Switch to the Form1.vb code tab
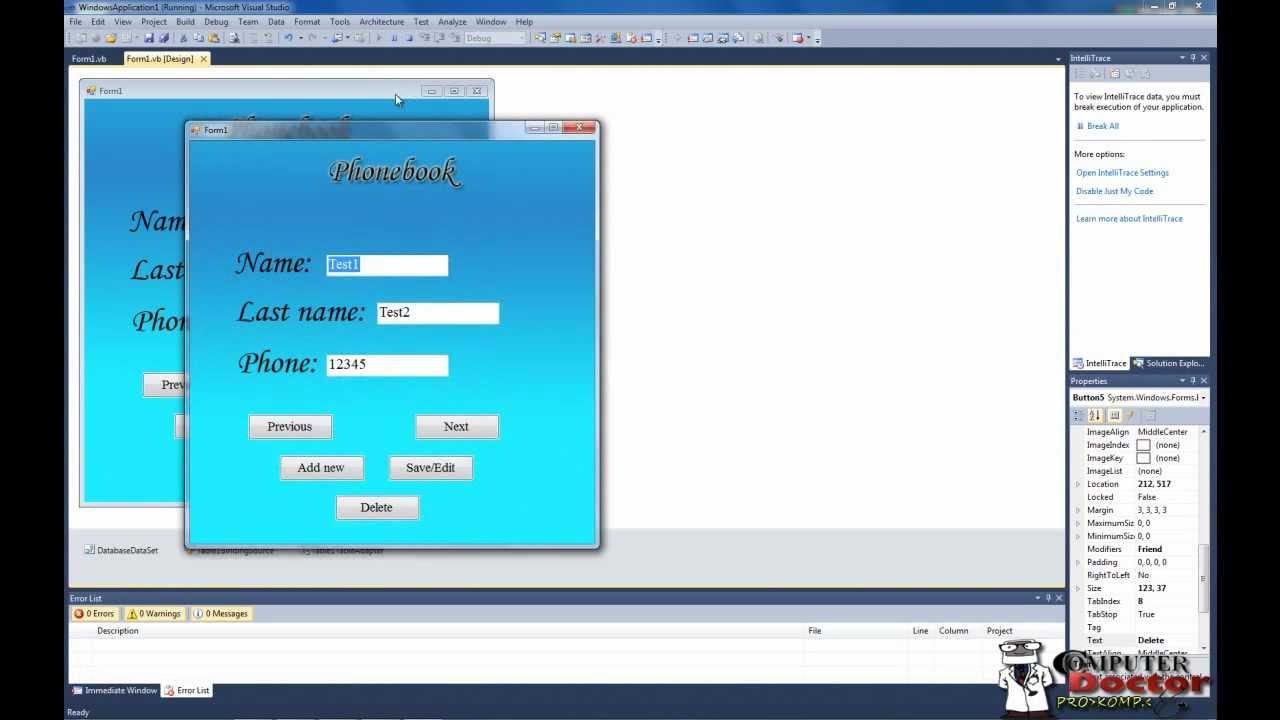The height and width of the screenshot is (720, 1280). tap(89, 59)
